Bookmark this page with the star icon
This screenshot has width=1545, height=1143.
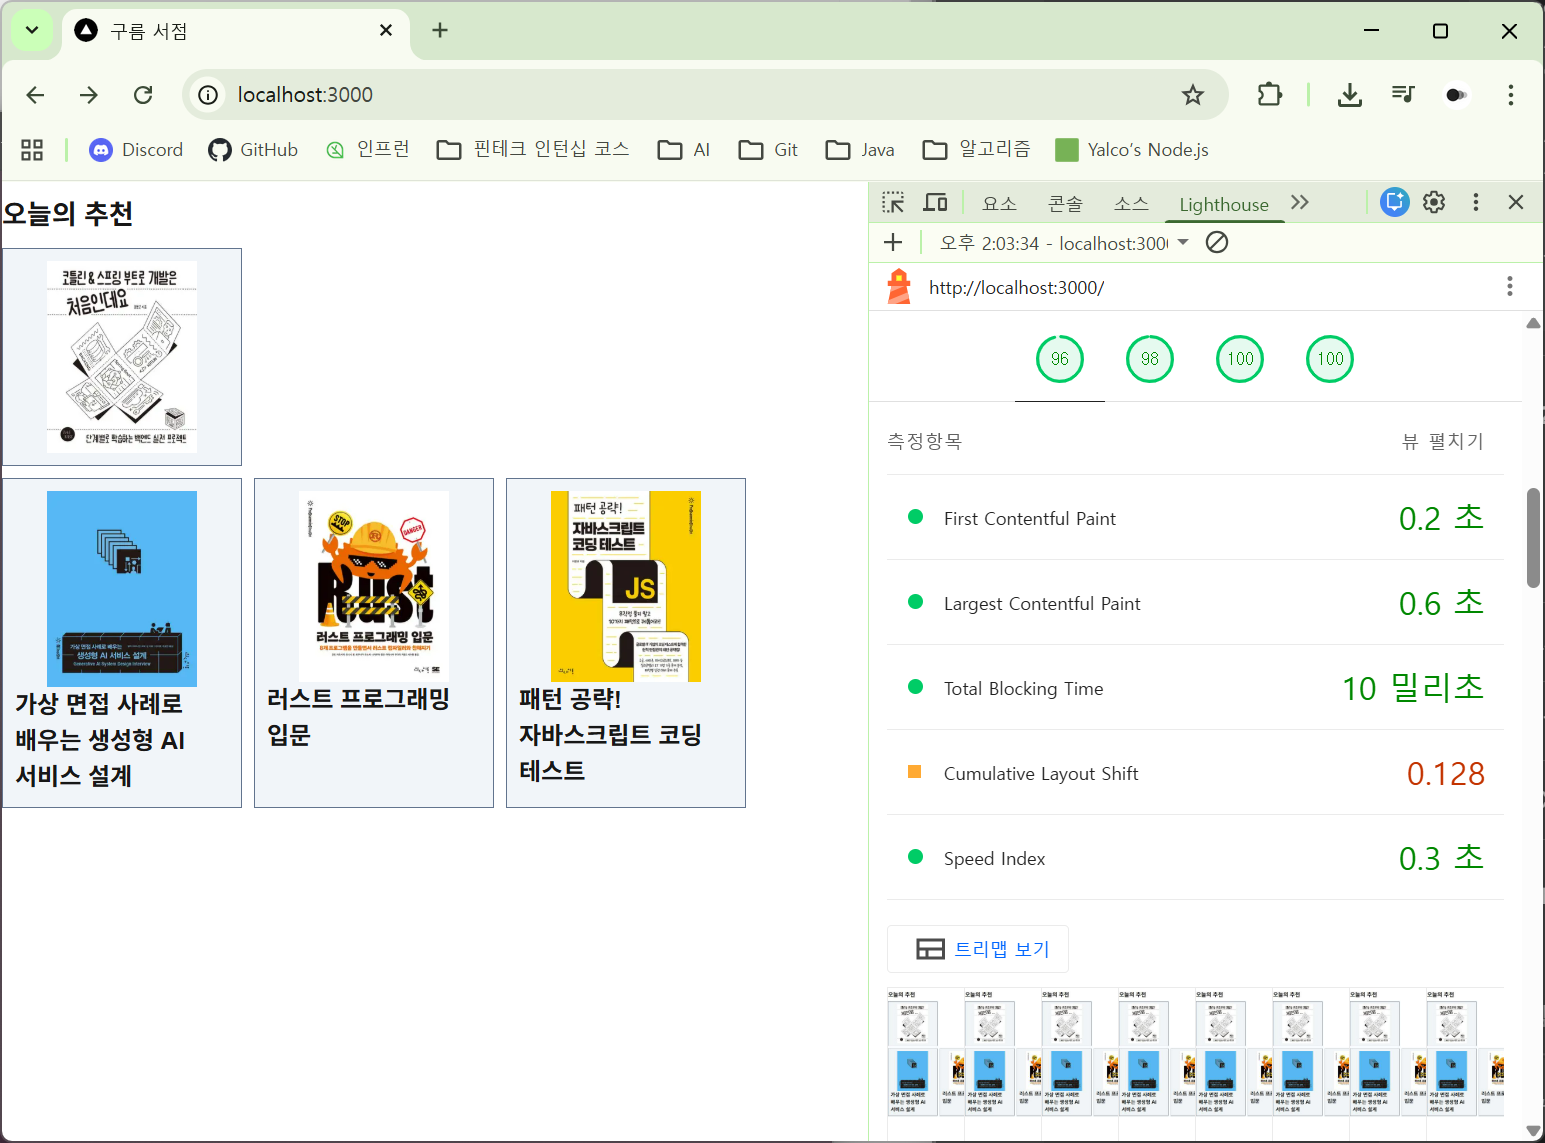pyautogui.click(x=1192, y=95)
